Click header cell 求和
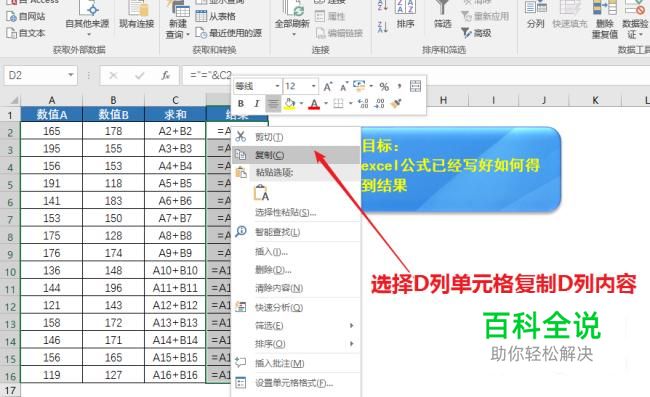Screen dimensions: 650x397 coord(175,114)
